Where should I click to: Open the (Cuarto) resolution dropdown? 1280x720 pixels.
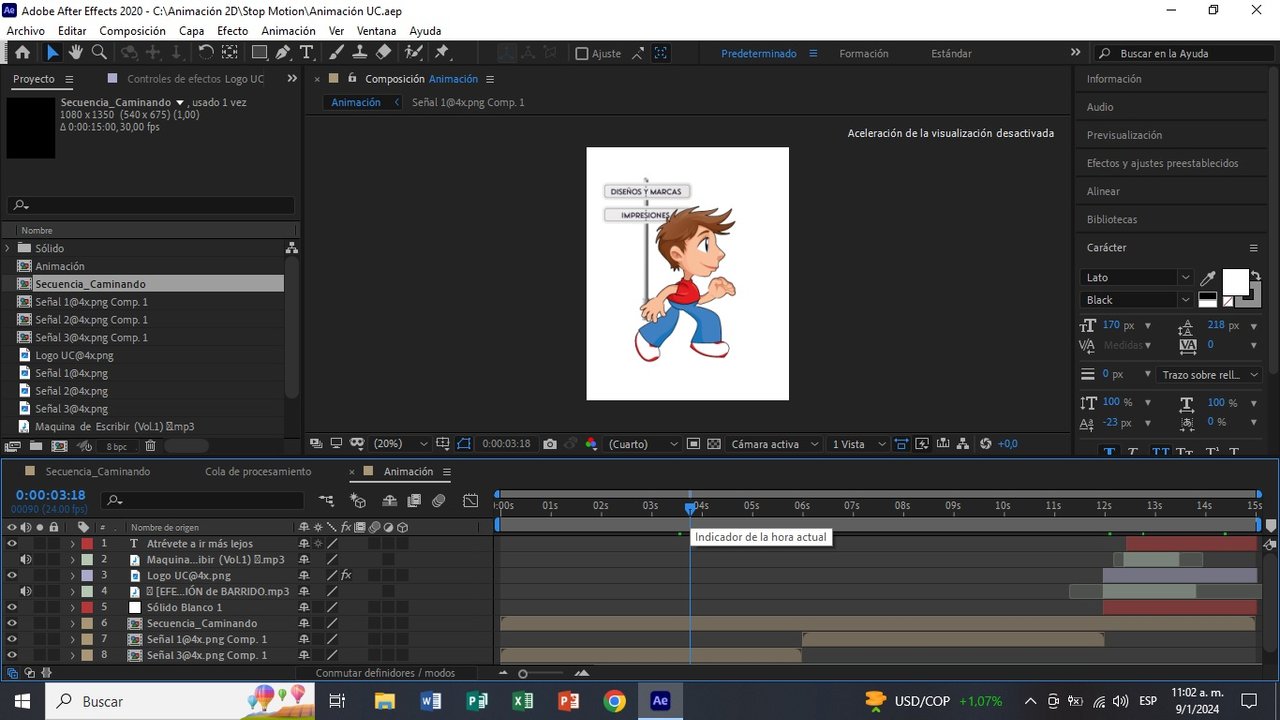(643, 444)
